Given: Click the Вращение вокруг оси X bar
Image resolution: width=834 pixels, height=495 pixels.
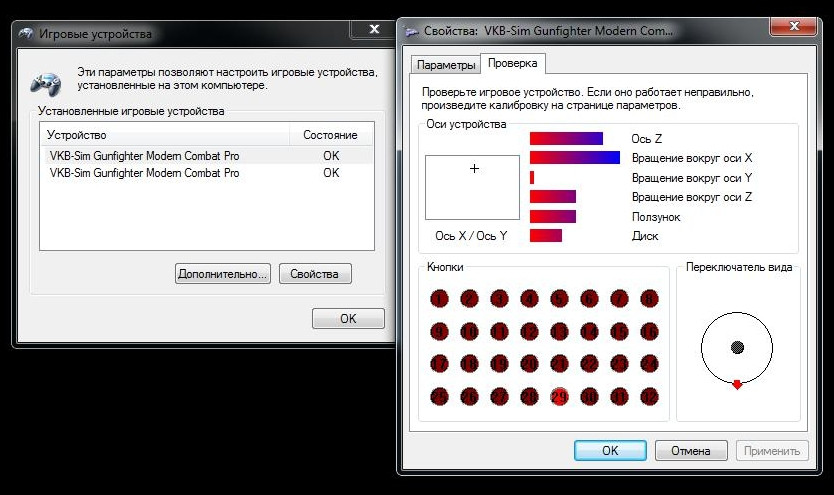Looking at the screenshot, I should point(574,157).
